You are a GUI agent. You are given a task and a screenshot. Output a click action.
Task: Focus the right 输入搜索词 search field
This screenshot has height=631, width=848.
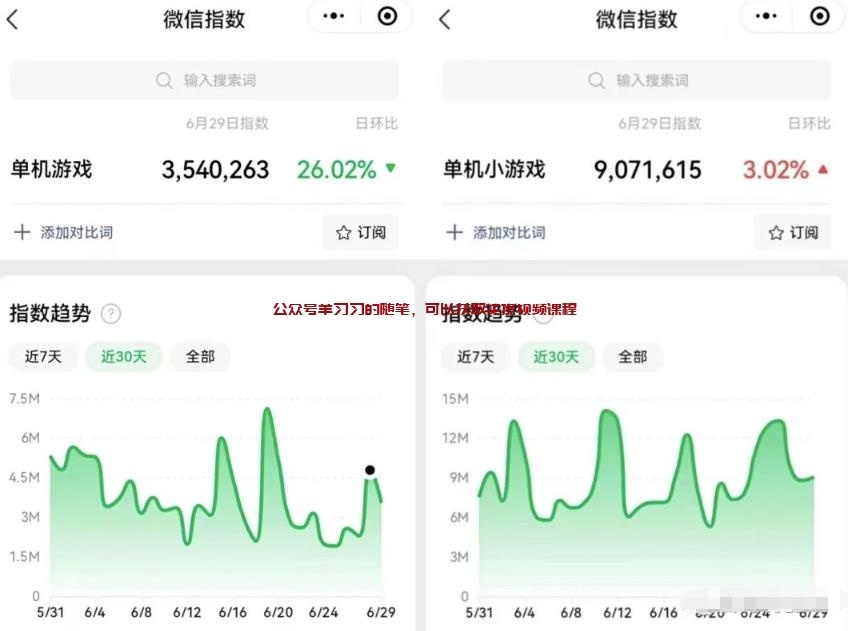[x=637, y=80]
